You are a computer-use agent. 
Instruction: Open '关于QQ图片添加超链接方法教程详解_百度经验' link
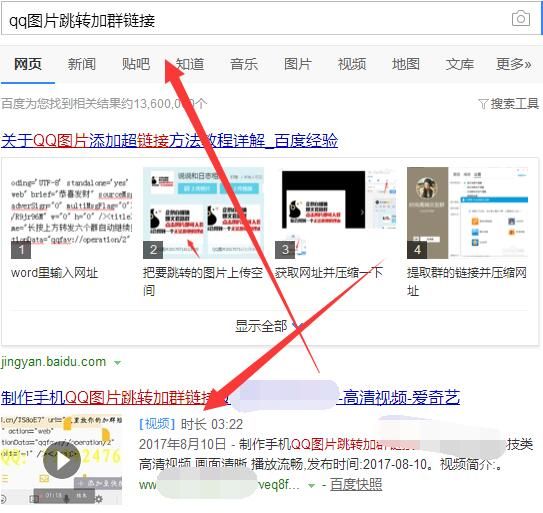pos(170,141)
